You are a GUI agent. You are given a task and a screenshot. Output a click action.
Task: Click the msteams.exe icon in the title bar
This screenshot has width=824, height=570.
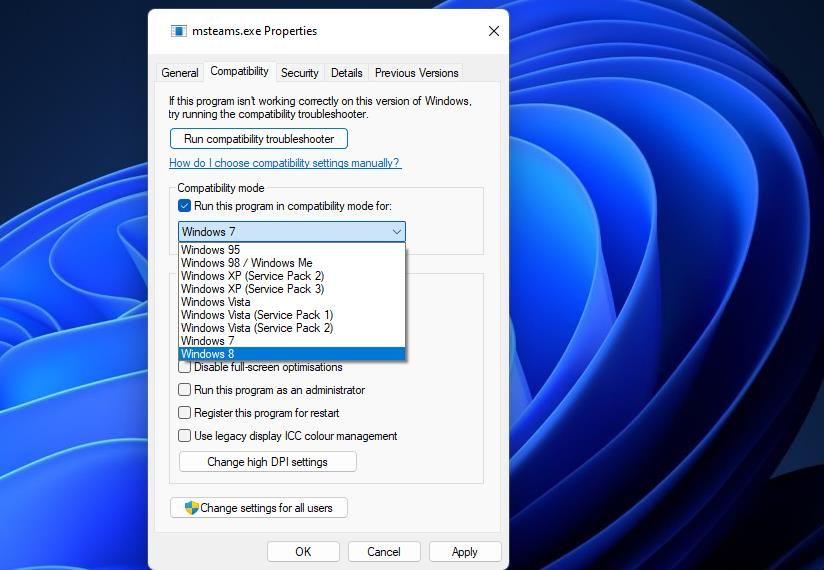click(x=179, y=31)
